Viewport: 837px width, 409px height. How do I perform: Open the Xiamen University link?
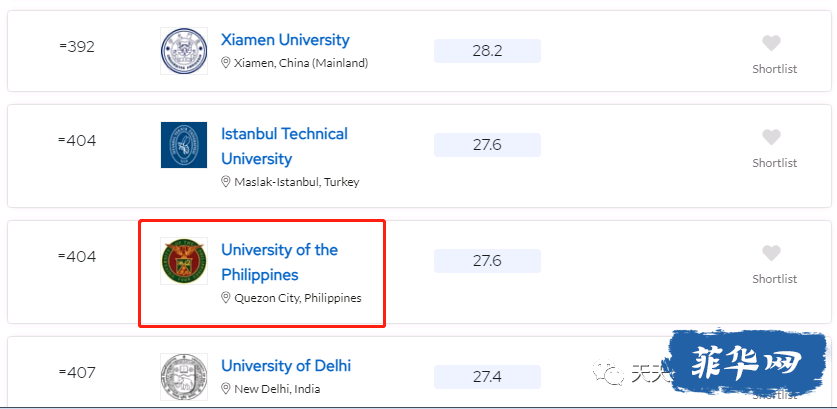(x=285, y=40)
